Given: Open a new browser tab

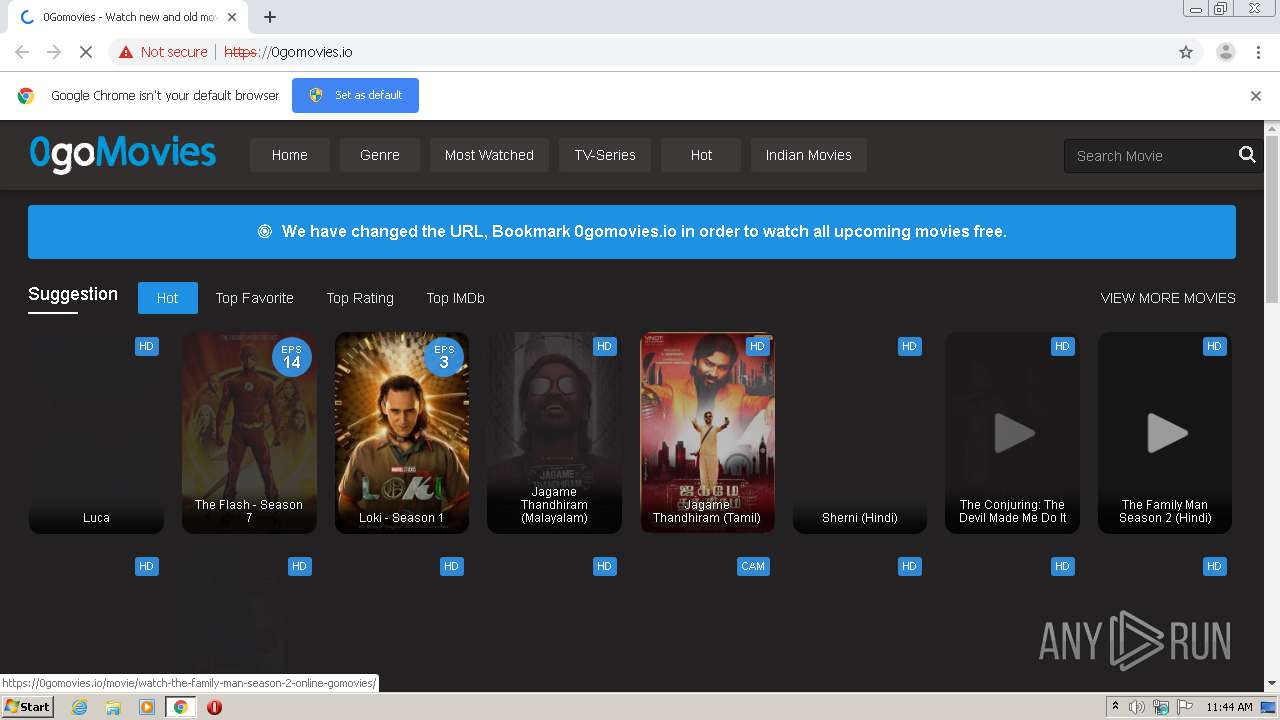Looking at the screenshot, I should click(270, 17).
